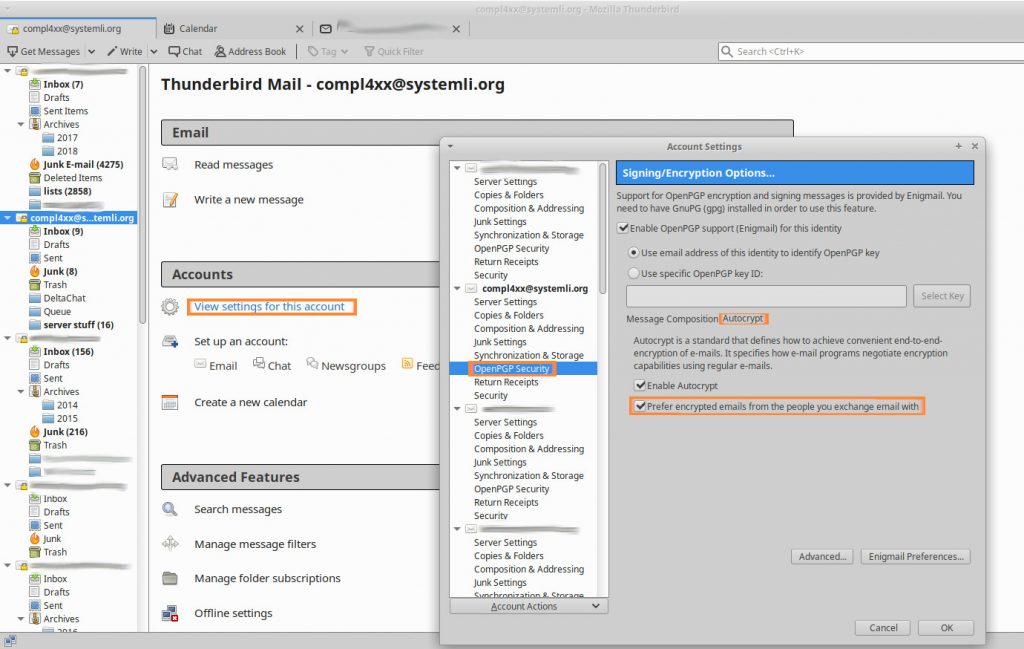Click the Select Key button
This screenshot has height=649, width=1024.
tap(942, 296)
